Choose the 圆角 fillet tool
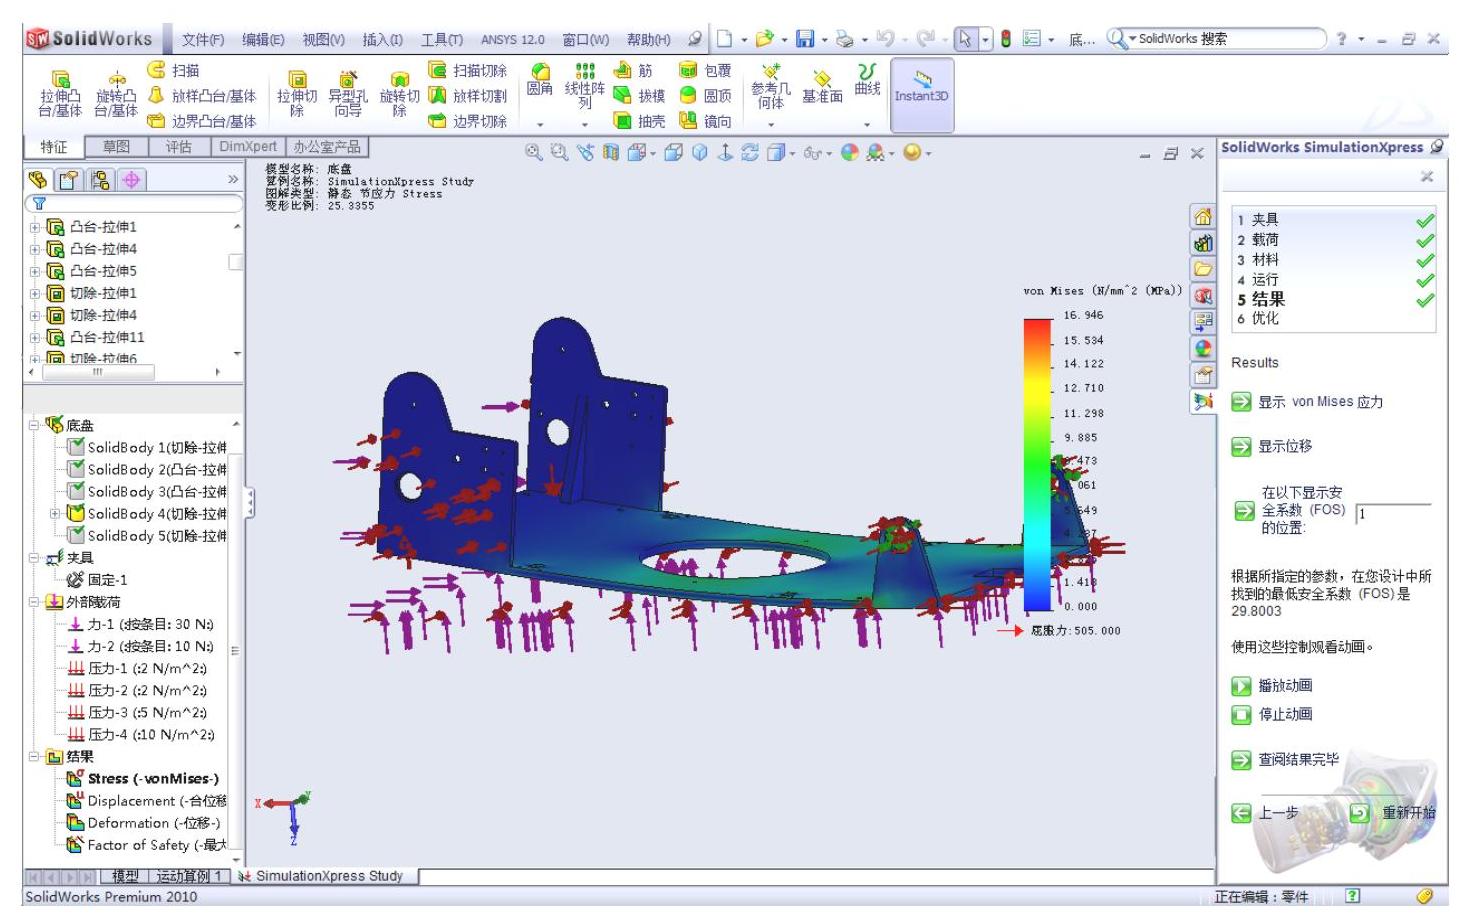The width and height of the screenshot is (1462, 916). tap(540, 78)
